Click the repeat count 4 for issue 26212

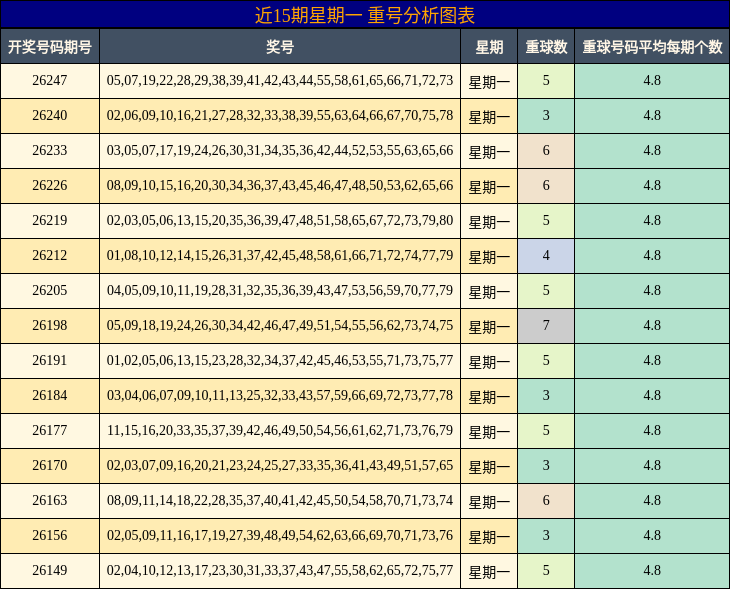click(x=546, y=256)
